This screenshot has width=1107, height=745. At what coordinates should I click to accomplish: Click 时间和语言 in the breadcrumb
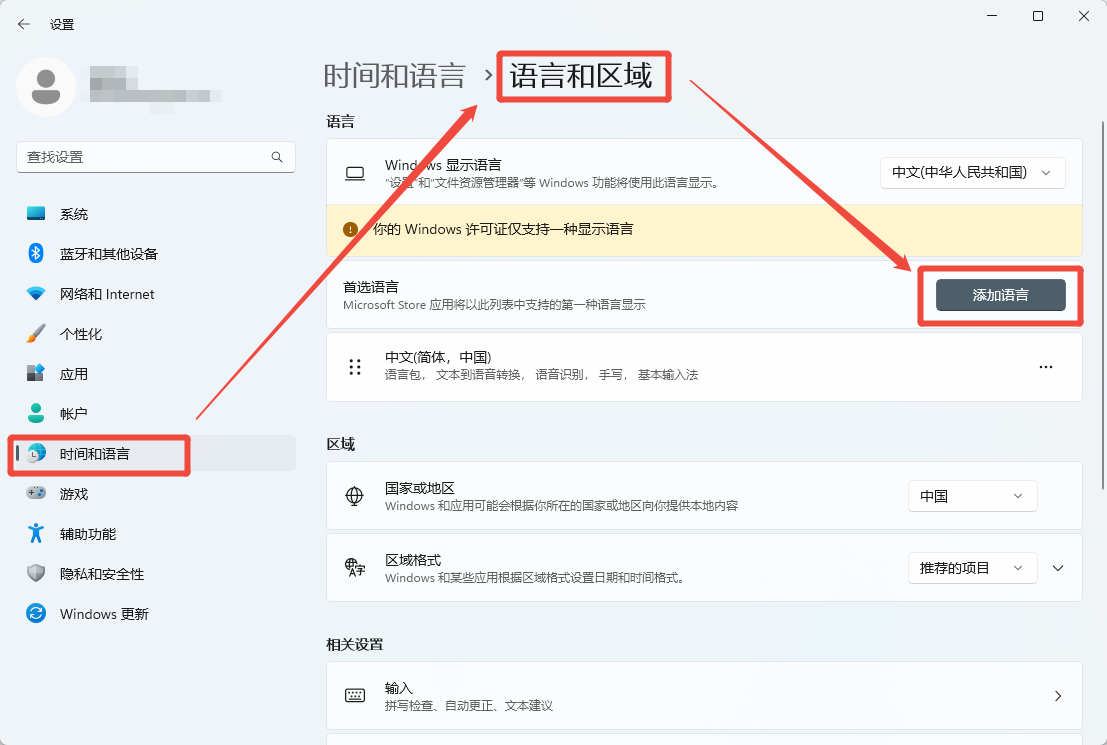pyautogui.click(x=395, y=76)
